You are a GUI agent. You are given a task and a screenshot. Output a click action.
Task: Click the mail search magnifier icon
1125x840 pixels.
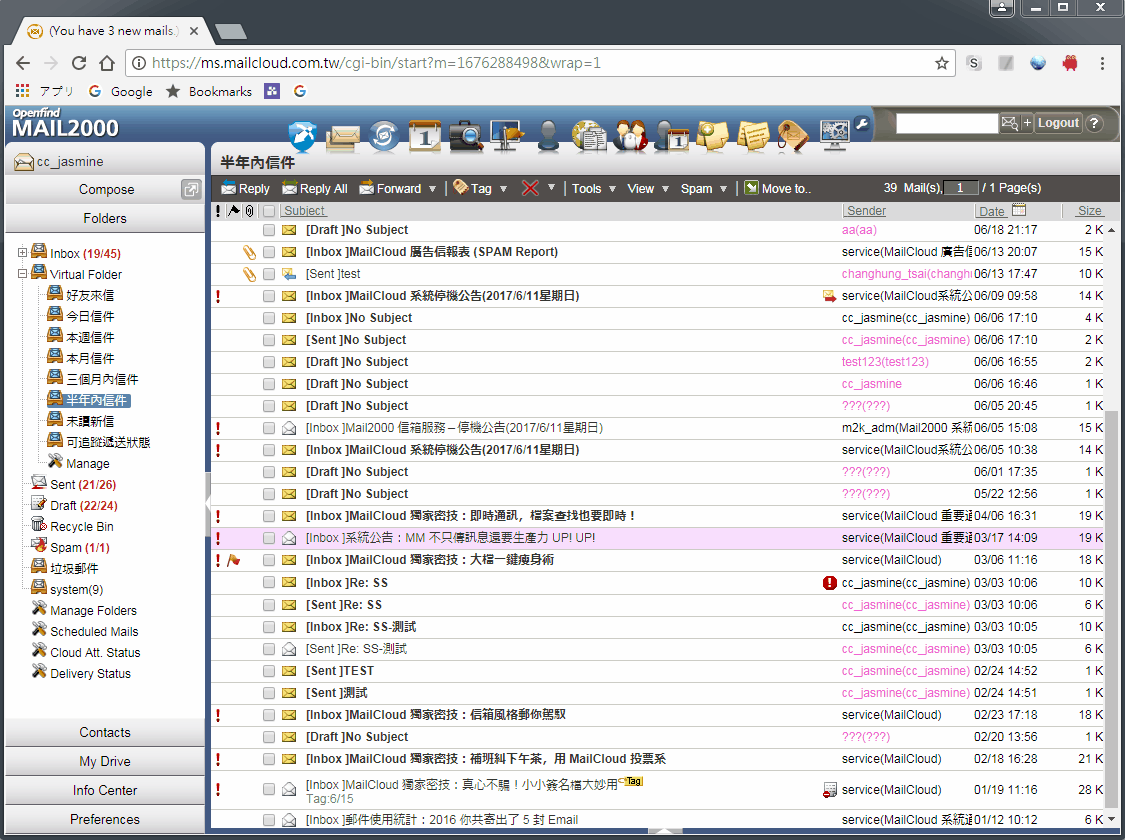point(466,134)
